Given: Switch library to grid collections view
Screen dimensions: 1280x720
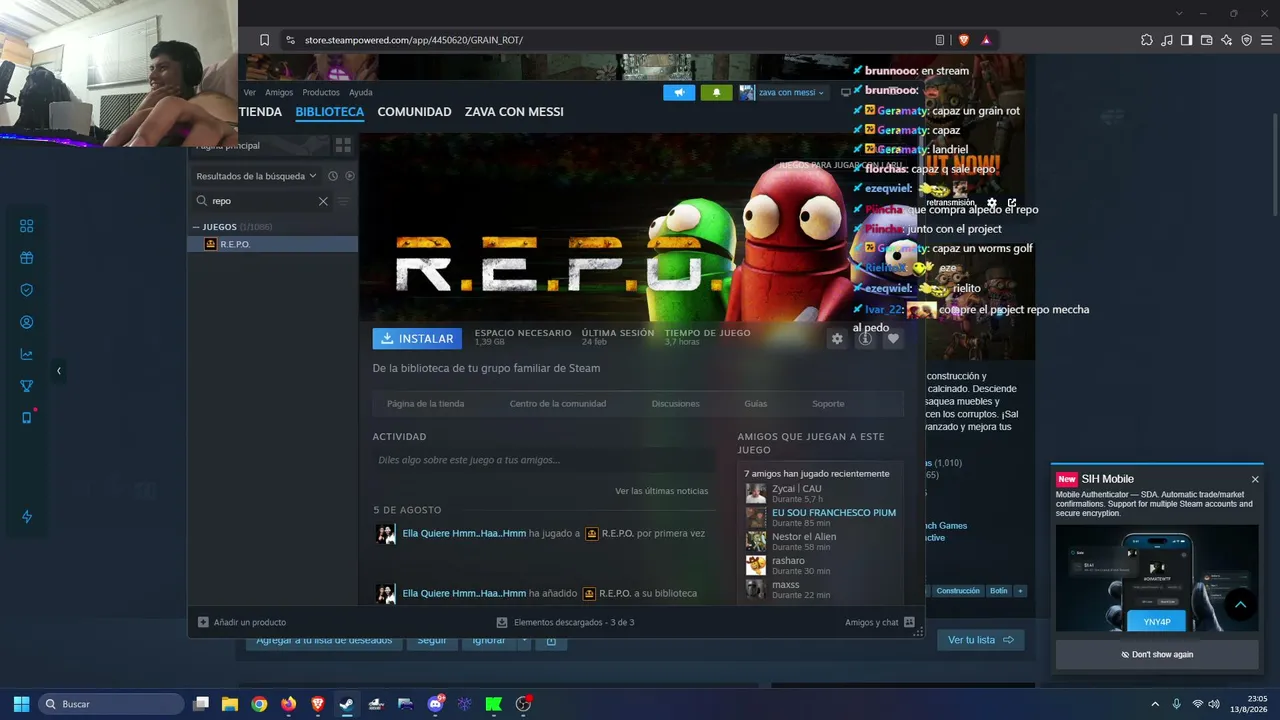Looking at the screenshot, I should [x=343, y=145].
